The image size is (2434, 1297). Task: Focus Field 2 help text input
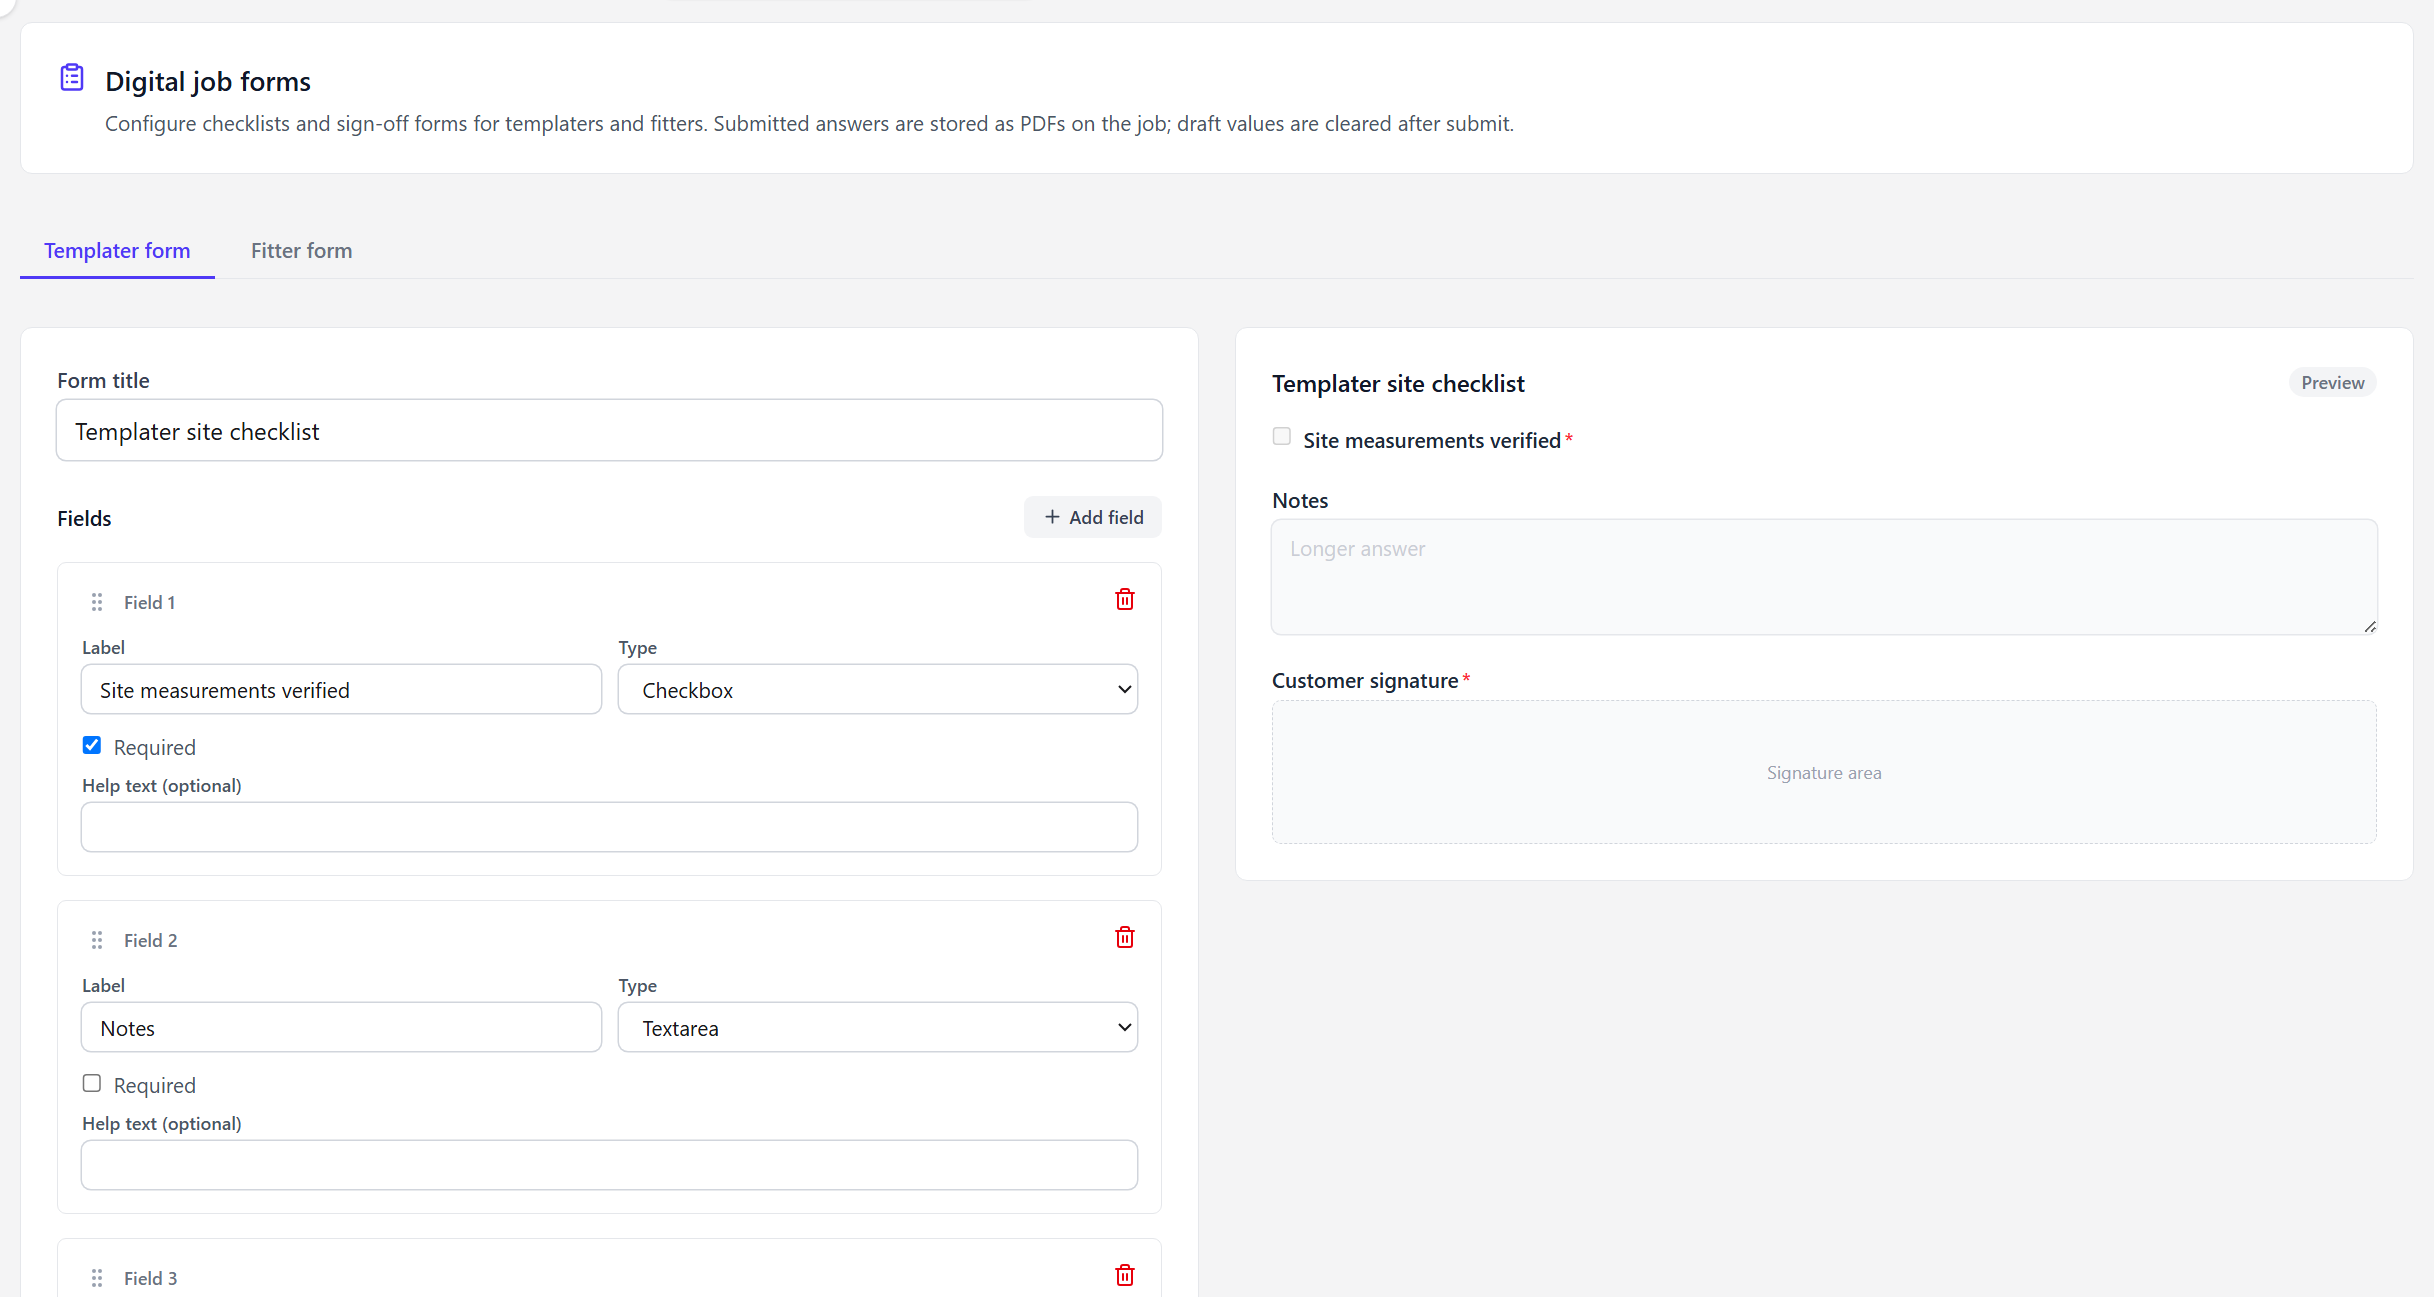point(609,1166)
